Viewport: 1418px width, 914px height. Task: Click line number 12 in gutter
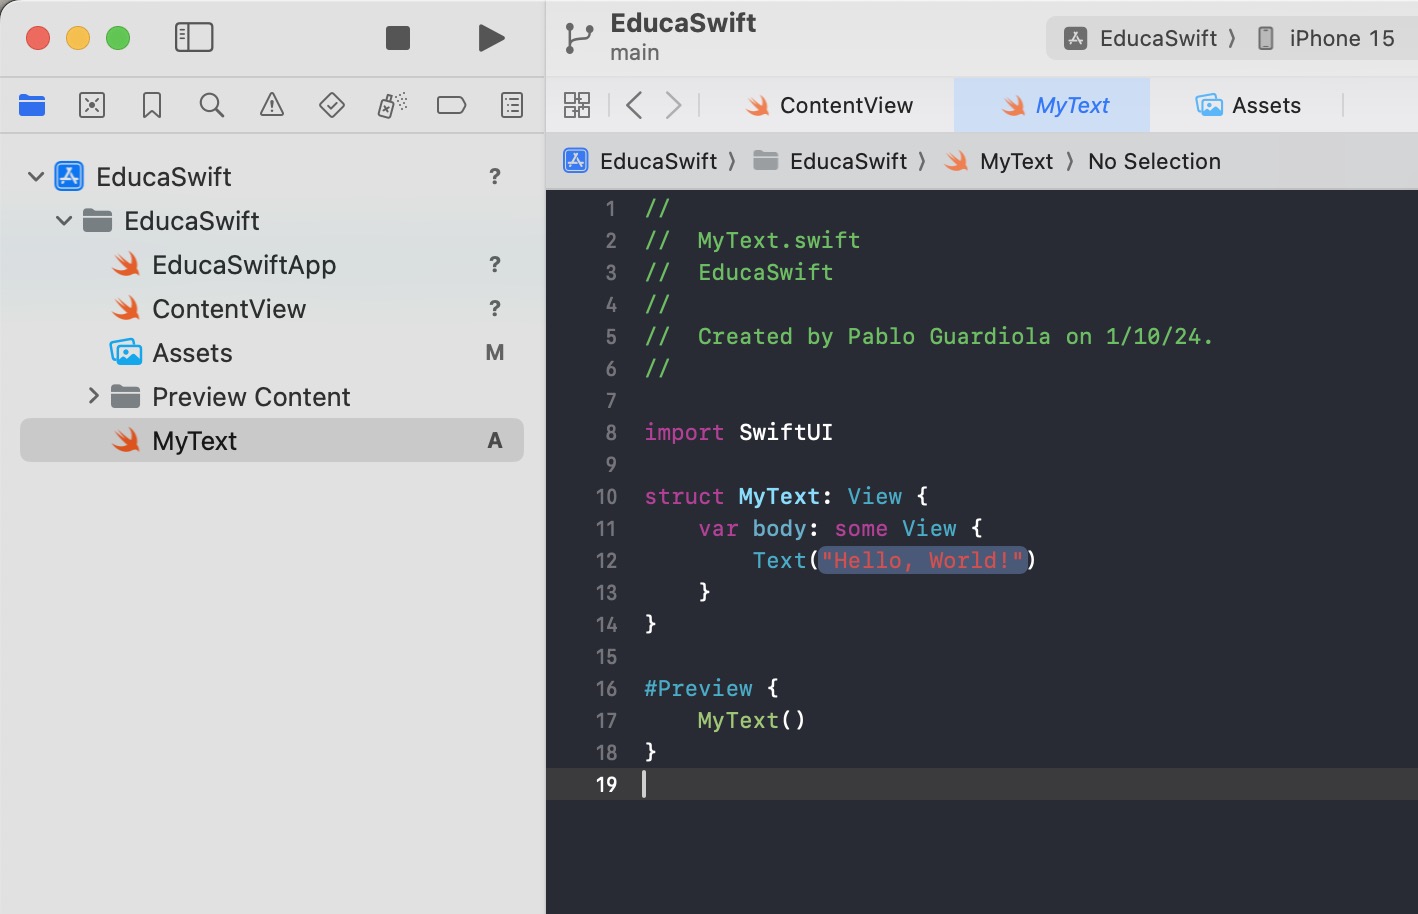click(x=606, y=560)
